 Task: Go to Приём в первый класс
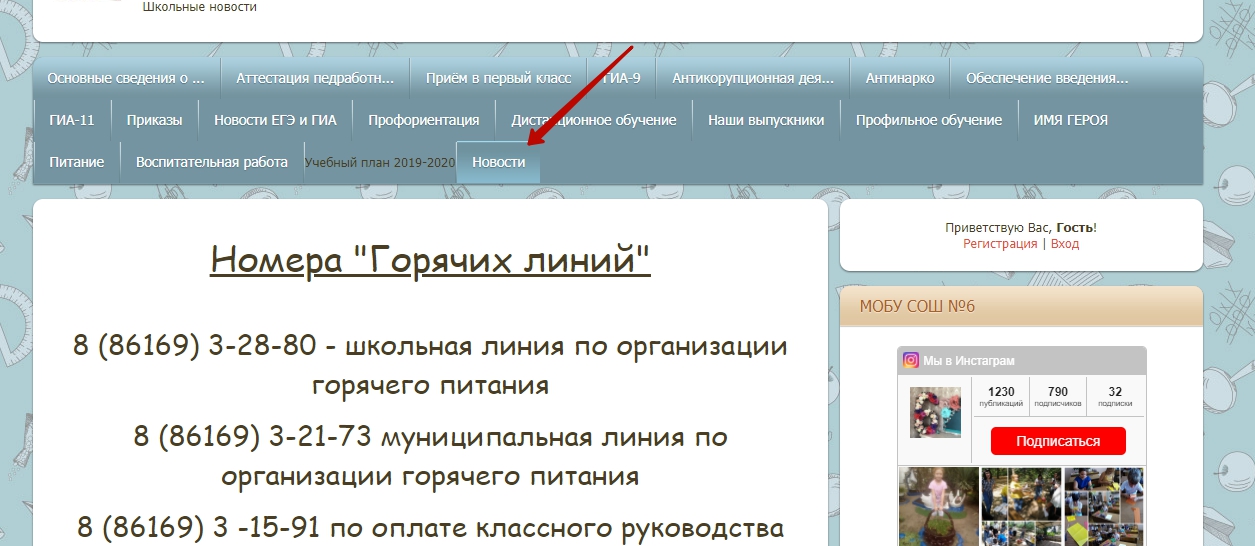pyautogui.click(x=498, y=78)
